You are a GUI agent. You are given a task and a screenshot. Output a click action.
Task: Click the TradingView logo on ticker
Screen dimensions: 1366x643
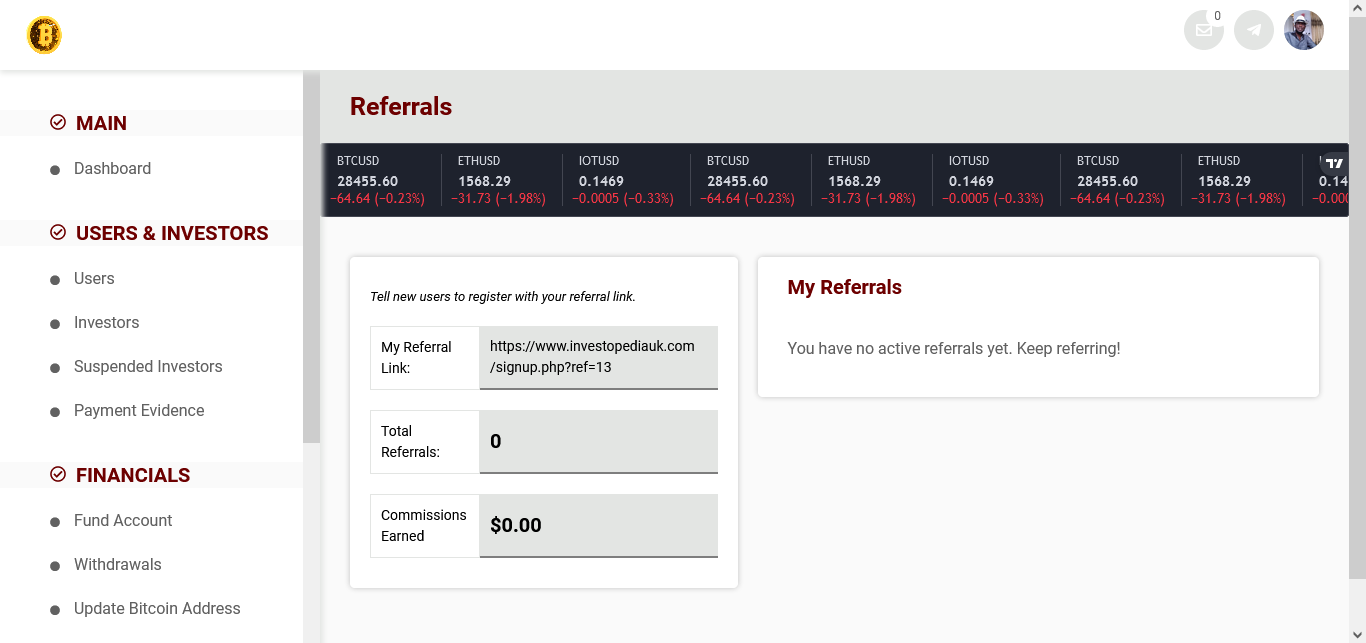tap(1334, 163)
